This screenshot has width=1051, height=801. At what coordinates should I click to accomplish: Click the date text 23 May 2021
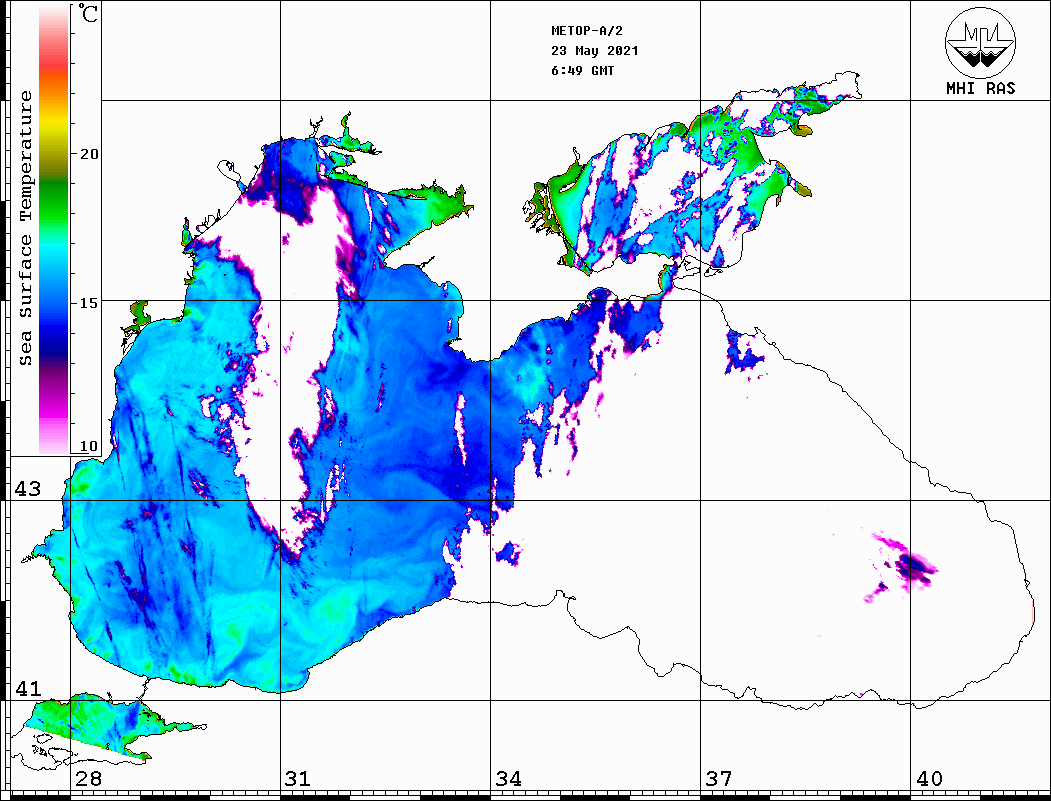point(595,51)
